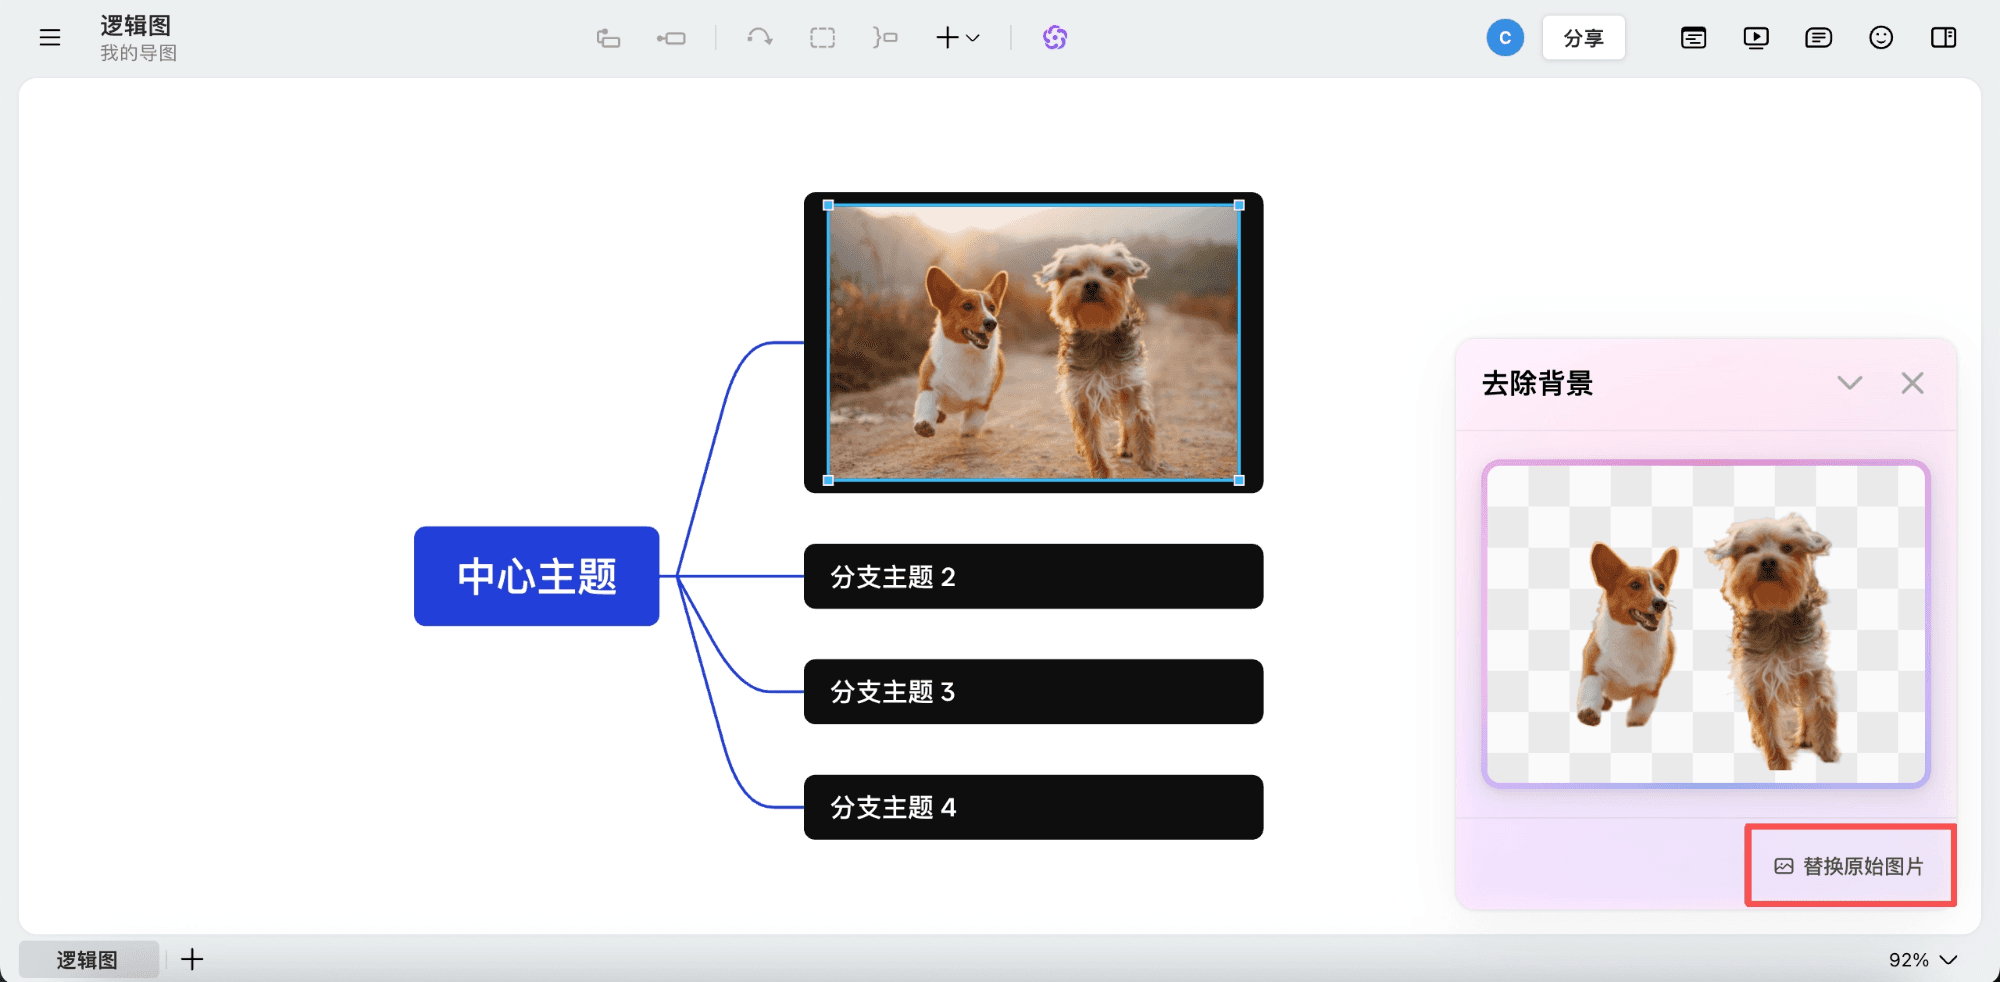Image resolution: width=2000 pixels, height=982 pixels.
Task: Click the relationship line tool
Action: click(x=760, y=37)
